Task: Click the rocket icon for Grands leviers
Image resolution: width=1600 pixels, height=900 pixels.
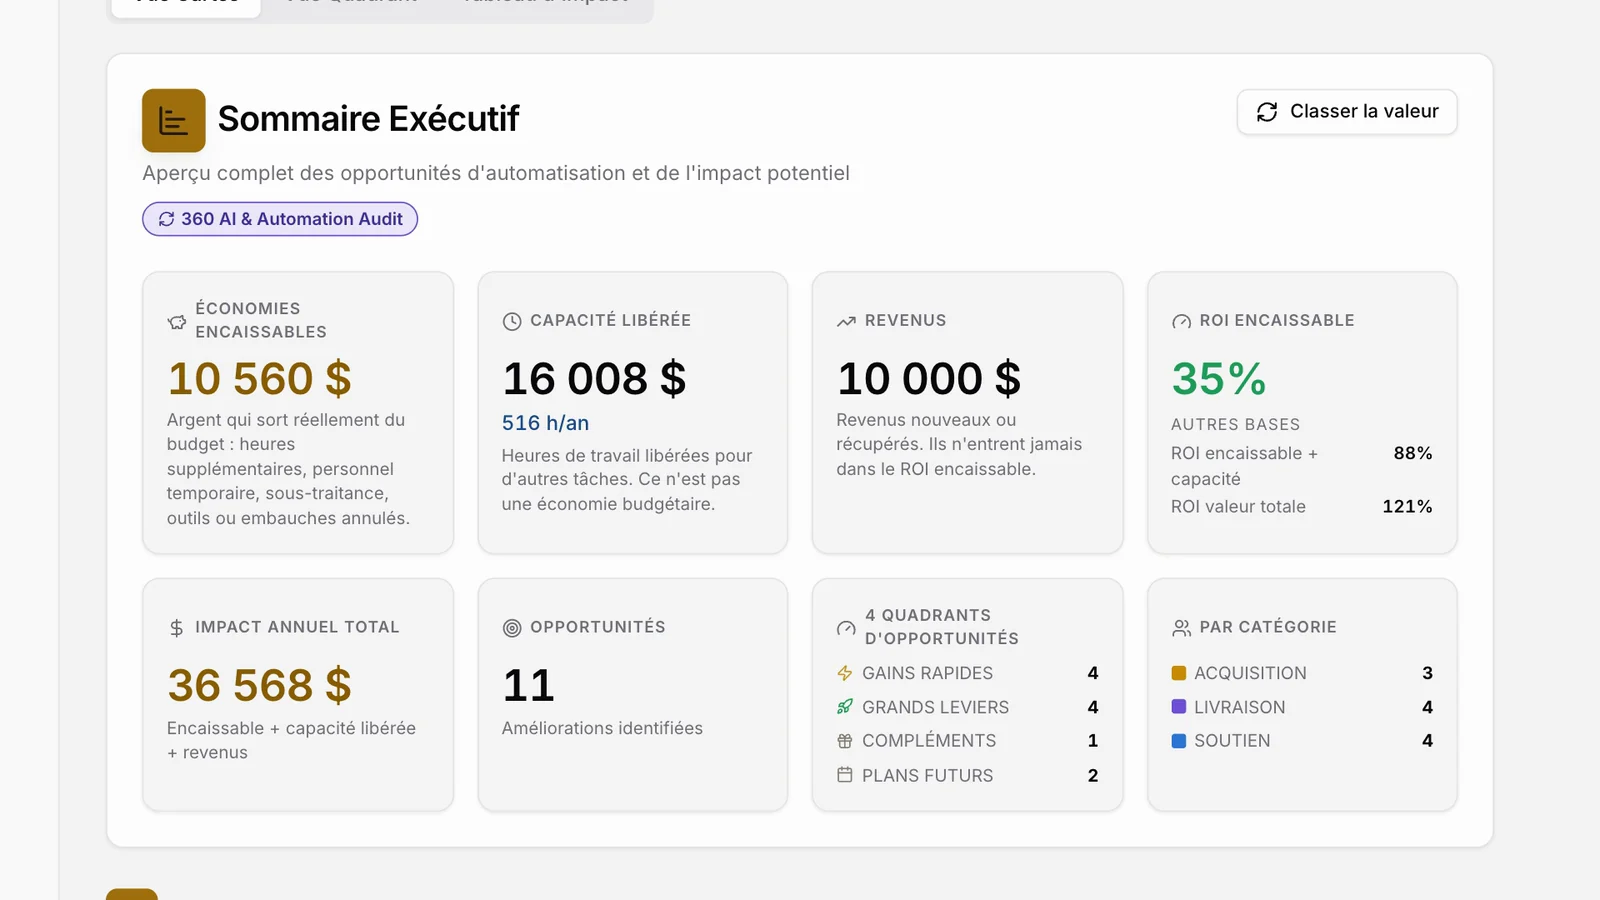Action: click(845, 707)
